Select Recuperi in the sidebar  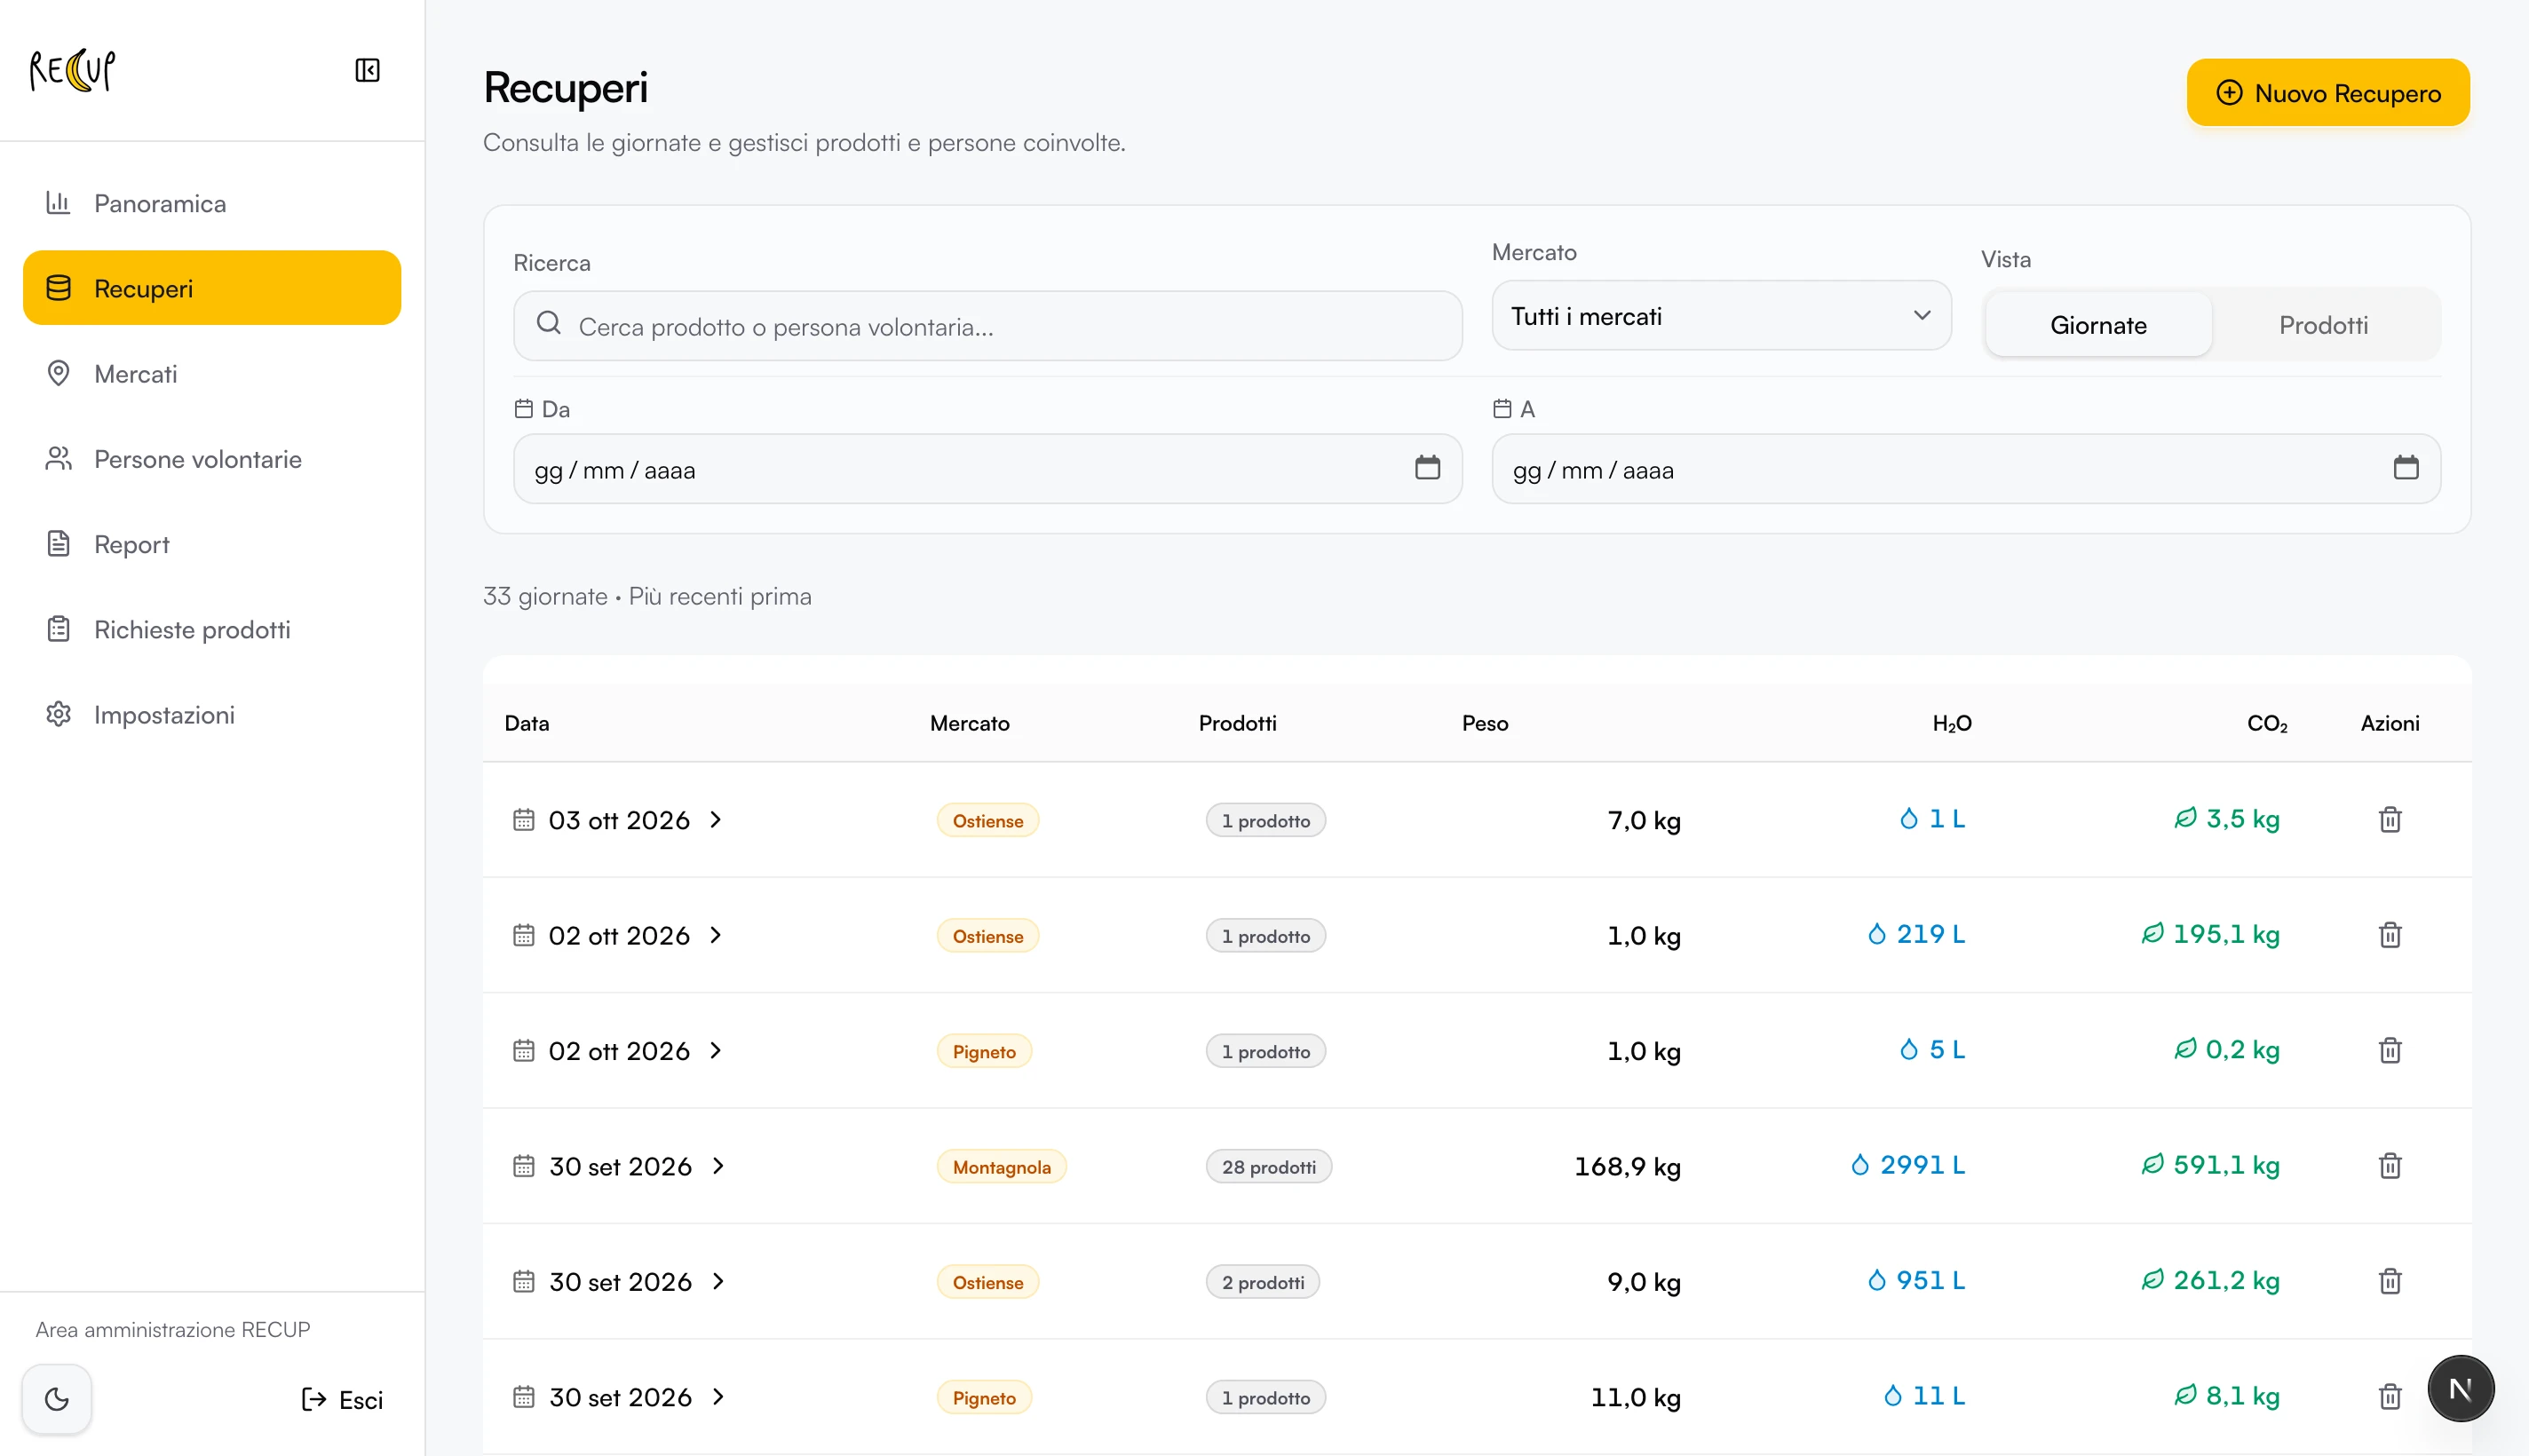coord(212,288)
